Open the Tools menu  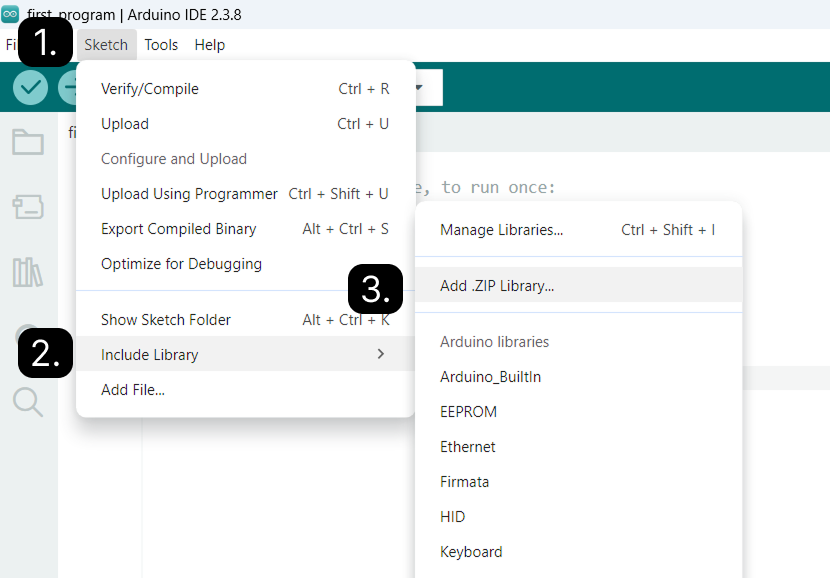(161, 45)
